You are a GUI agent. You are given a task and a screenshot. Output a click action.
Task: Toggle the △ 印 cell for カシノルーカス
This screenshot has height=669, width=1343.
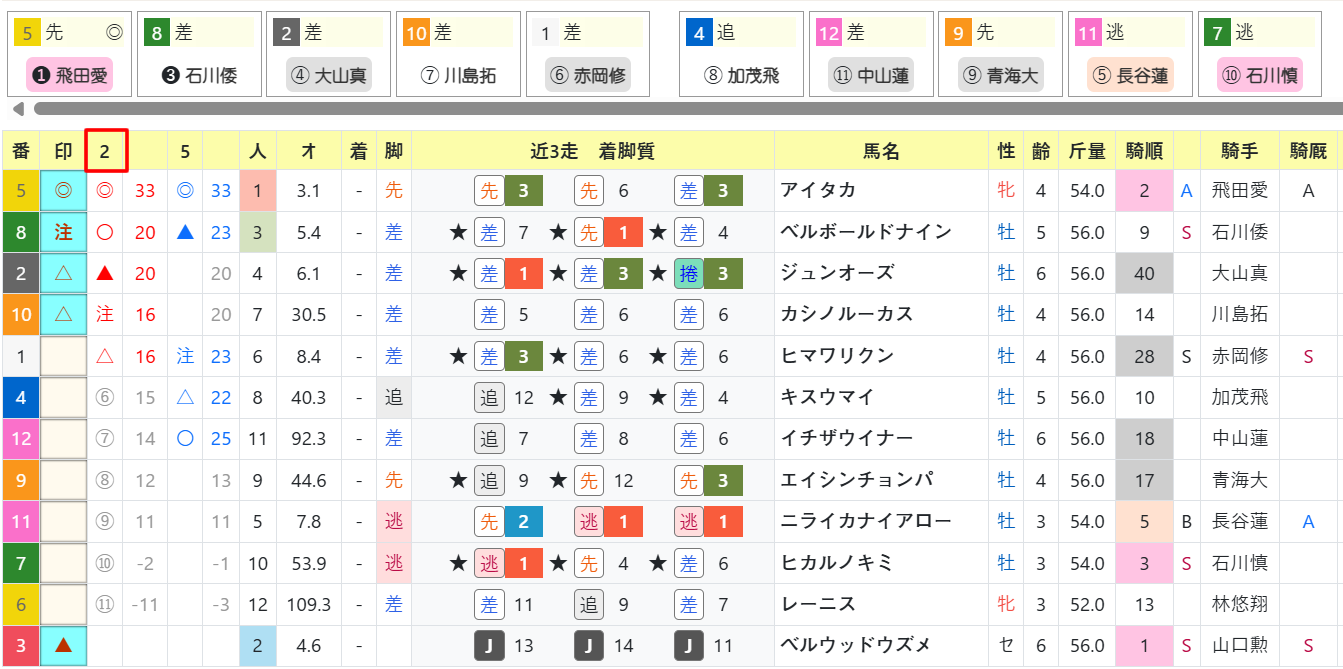coord(63,315)
